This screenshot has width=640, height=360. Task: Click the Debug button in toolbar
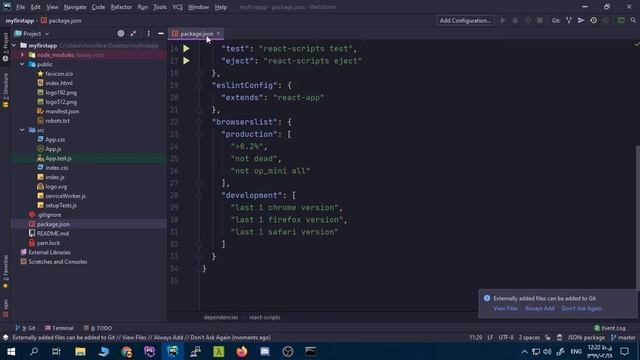coord(515,20)
